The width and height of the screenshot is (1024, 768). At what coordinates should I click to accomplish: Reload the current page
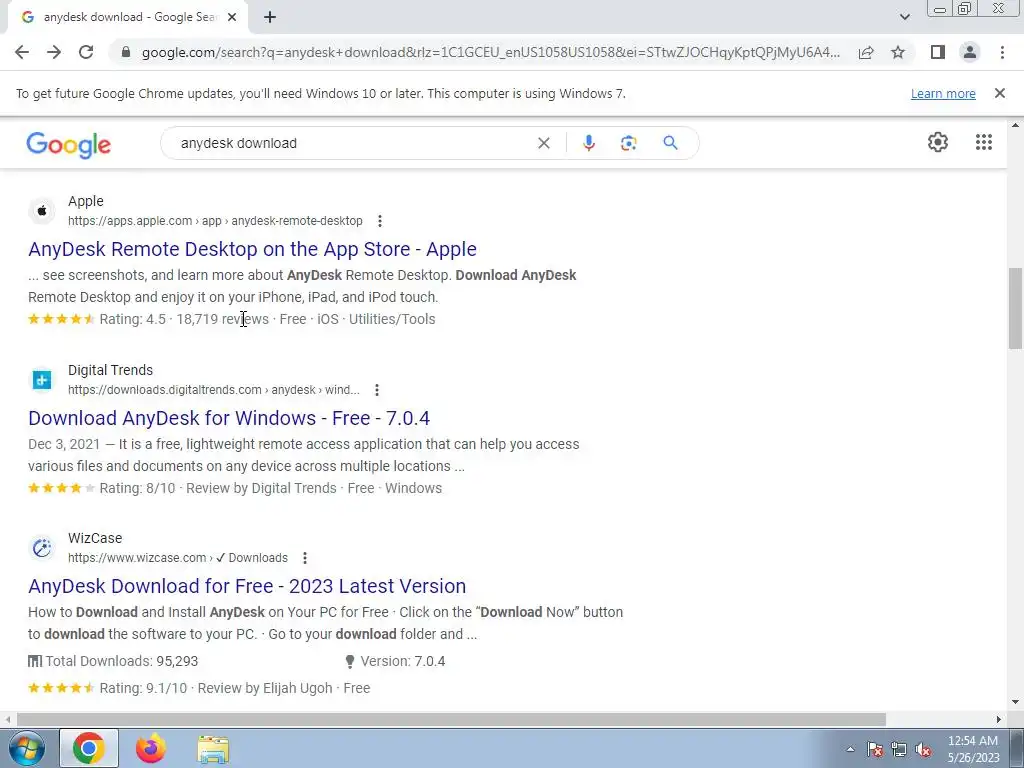[86, 52]
